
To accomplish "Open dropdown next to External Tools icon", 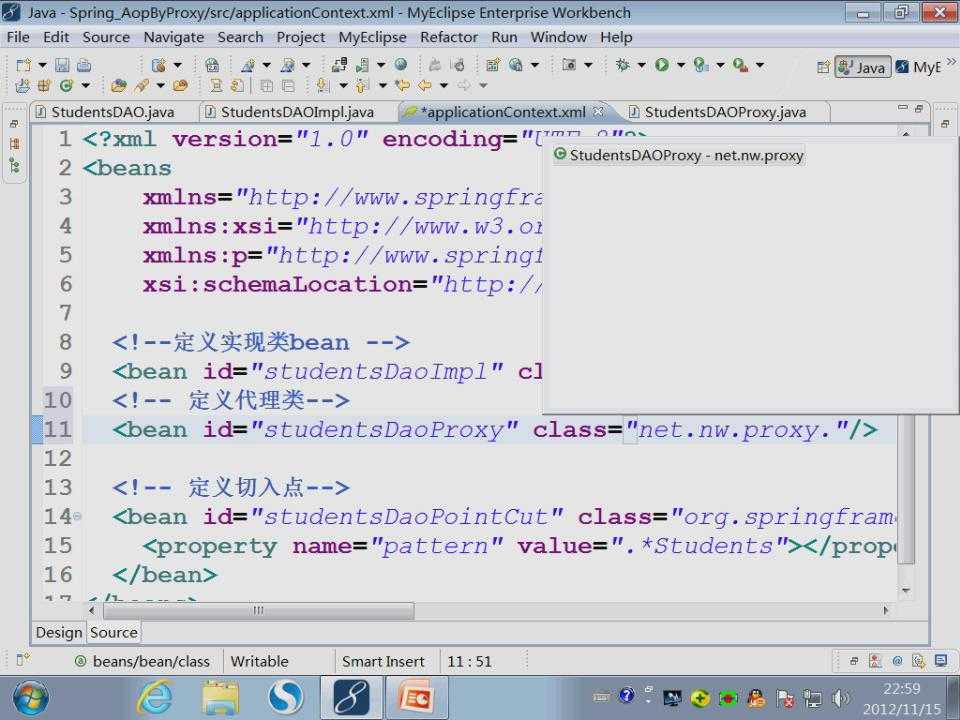I will click(759, 64).
